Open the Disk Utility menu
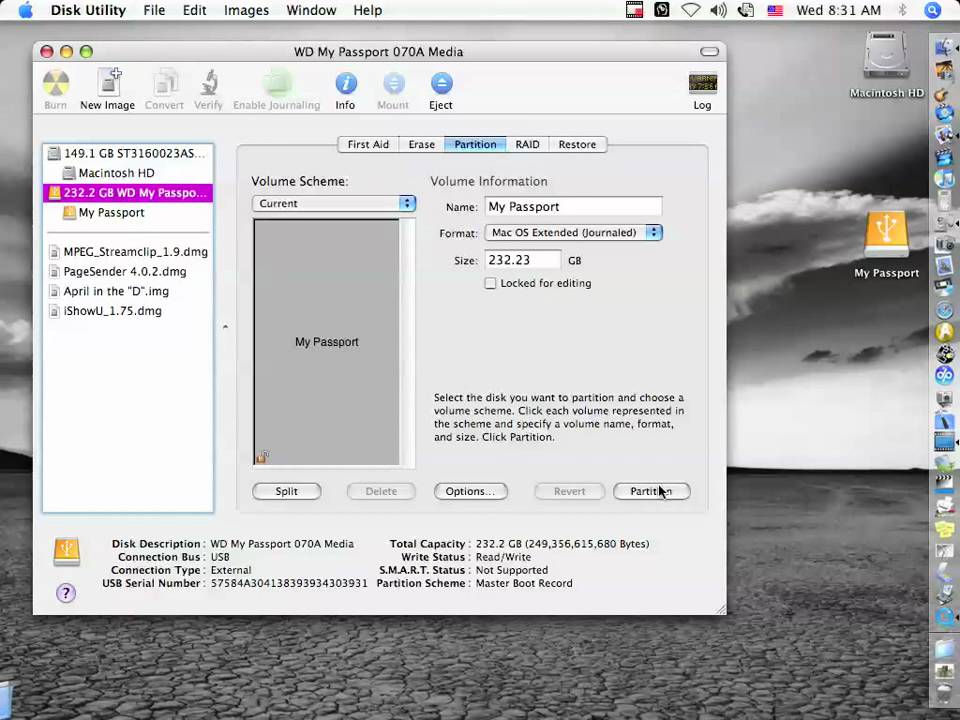The width and height of the screenshot is (960, 720). 88,10
